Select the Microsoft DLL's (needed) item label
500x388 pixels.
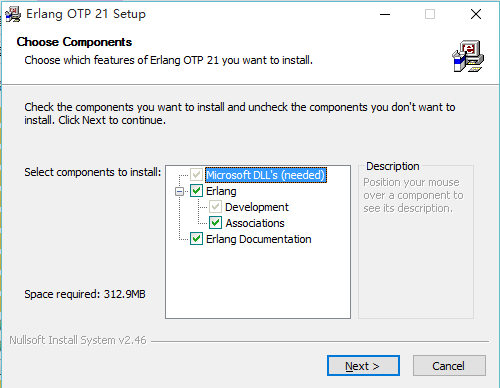pos(266,175)
